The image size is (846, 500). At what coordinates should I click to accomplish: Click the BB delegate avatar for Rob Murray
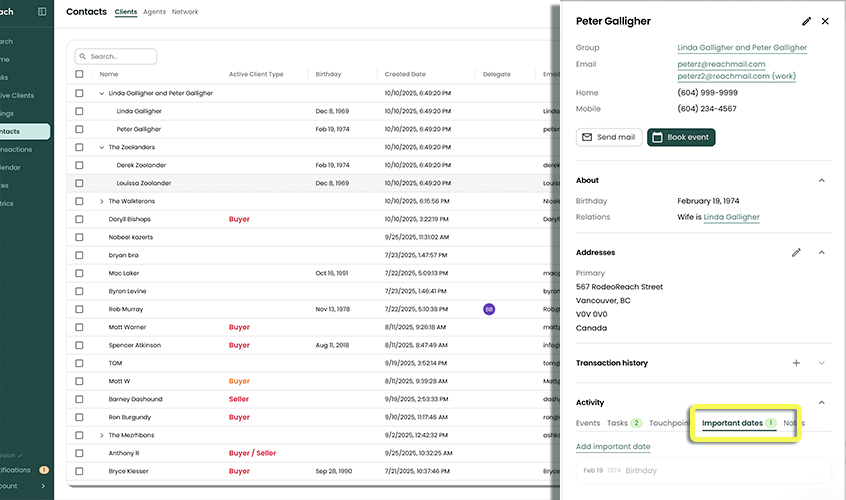(x=489, y=309)
